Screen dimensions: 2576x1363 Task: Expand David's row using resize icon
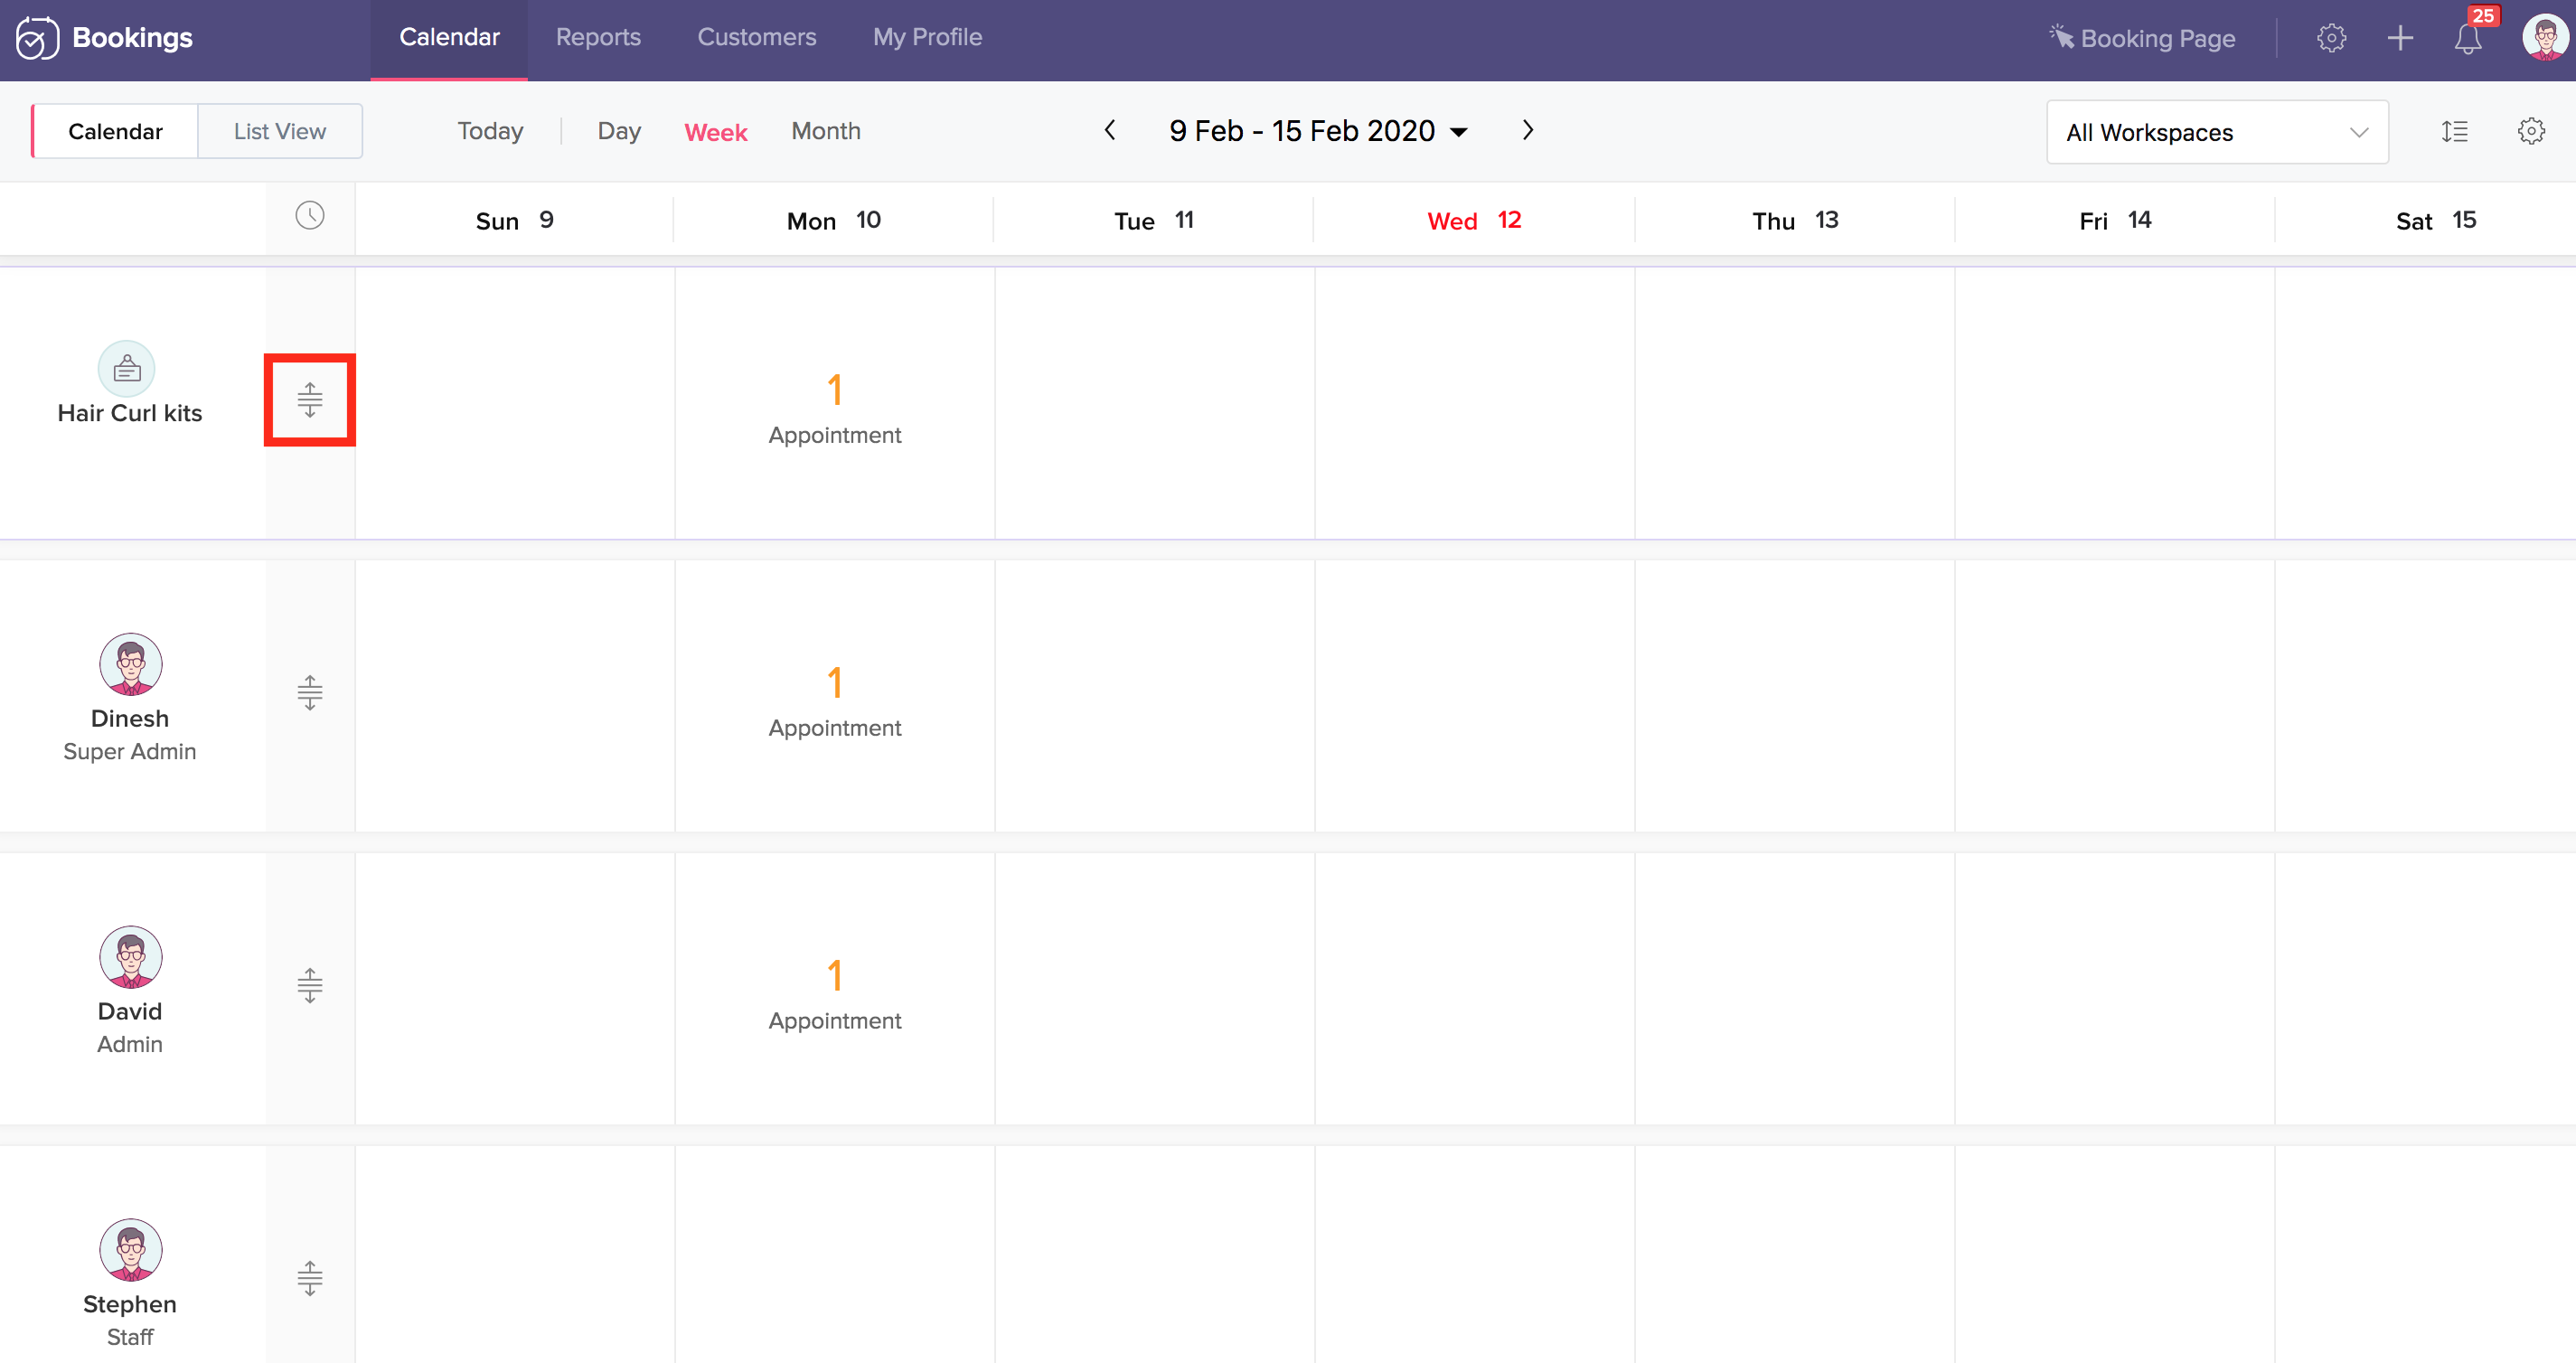click(310, 986)
